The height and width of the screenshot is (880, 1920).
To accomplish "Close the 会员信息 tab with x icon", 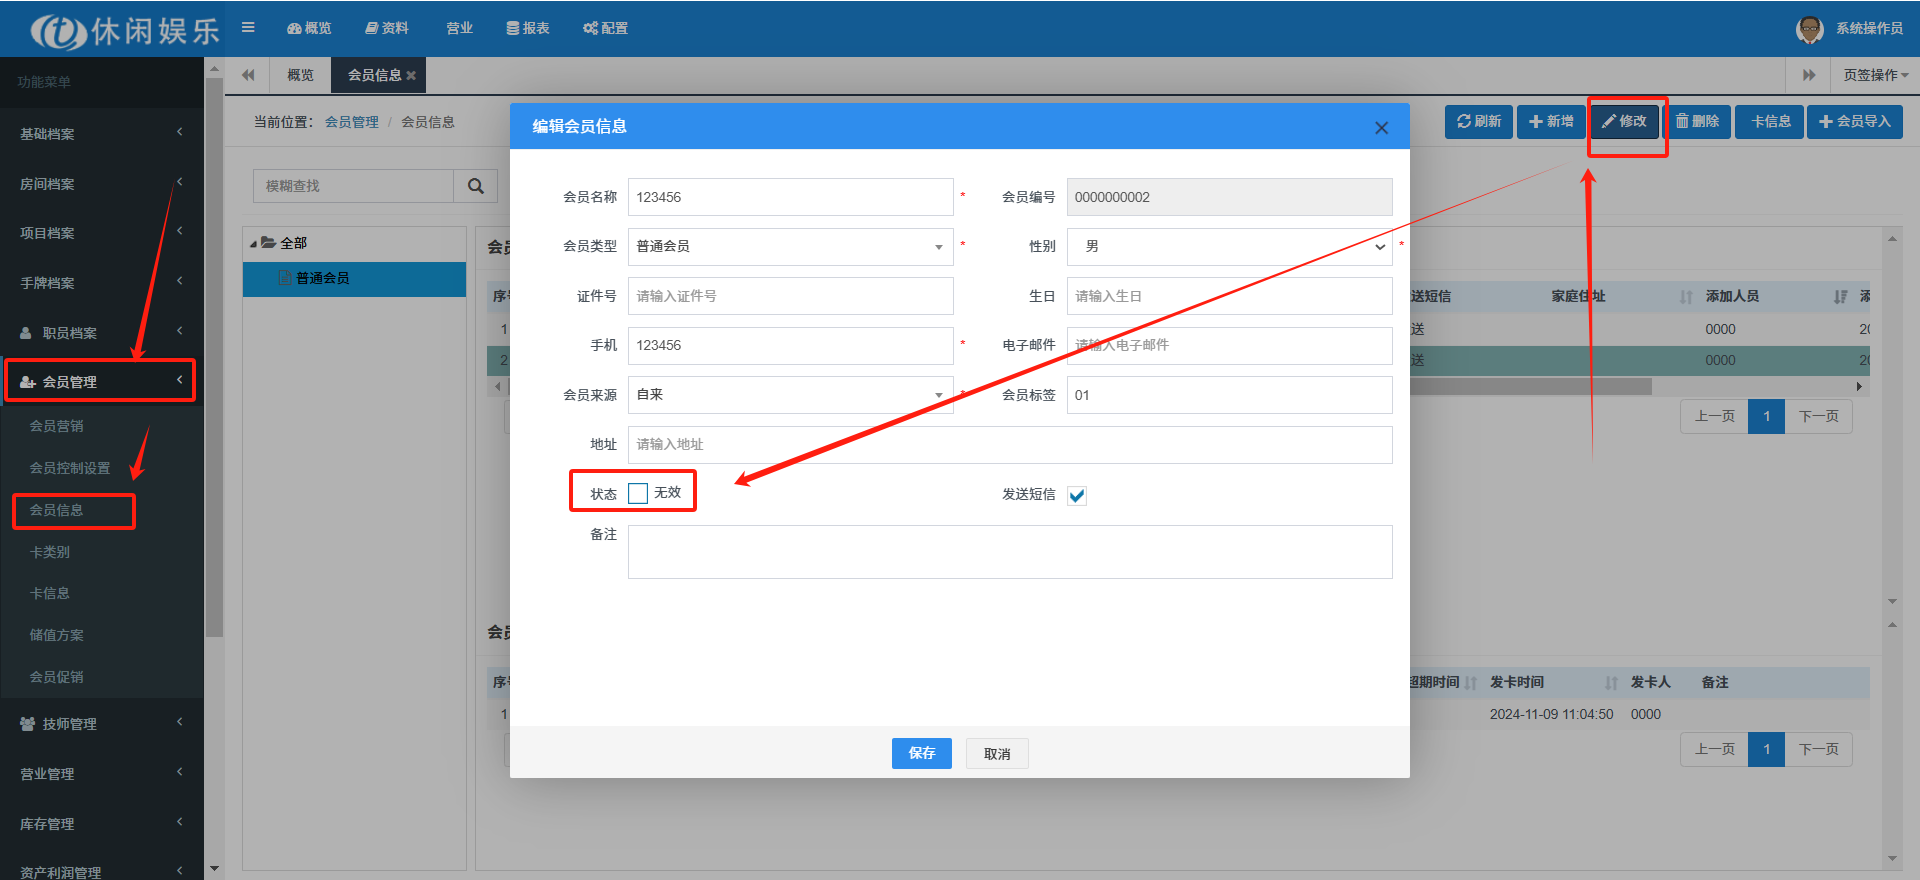I will coord(411,76).
